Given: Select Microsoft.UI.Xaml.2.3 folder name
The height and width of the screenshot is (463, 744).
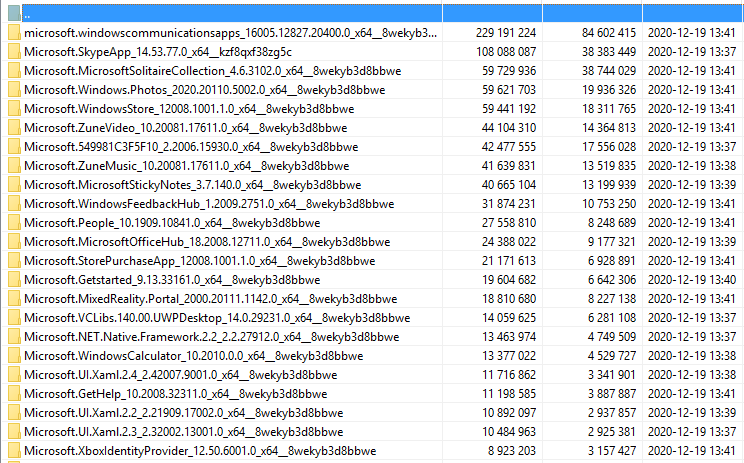Looking at the screenshot, I should pyautogui.click(x=184, y=431).
